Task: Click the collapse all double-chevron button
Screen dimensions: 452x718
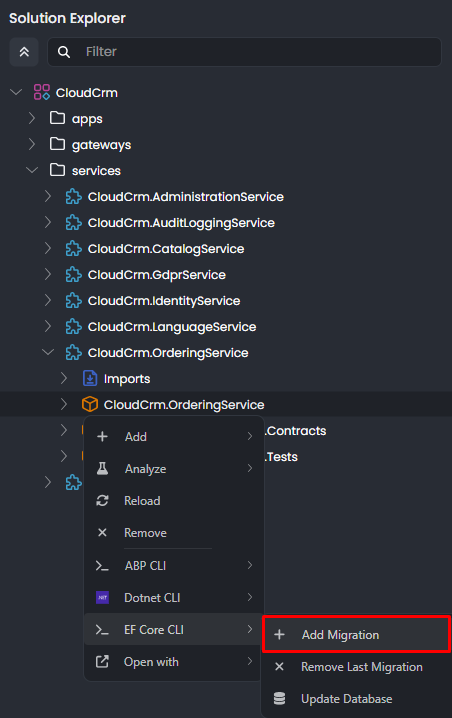Action: click(24, 52)
